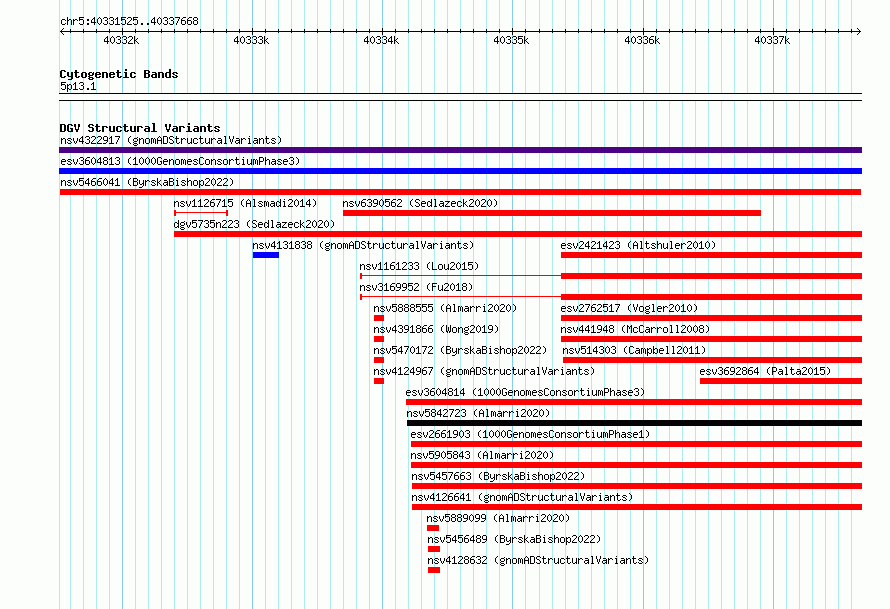890x609 pixels.
Task: Open nsv5470172 ByrskaBishop2022 label
Action: pos(460,350)
